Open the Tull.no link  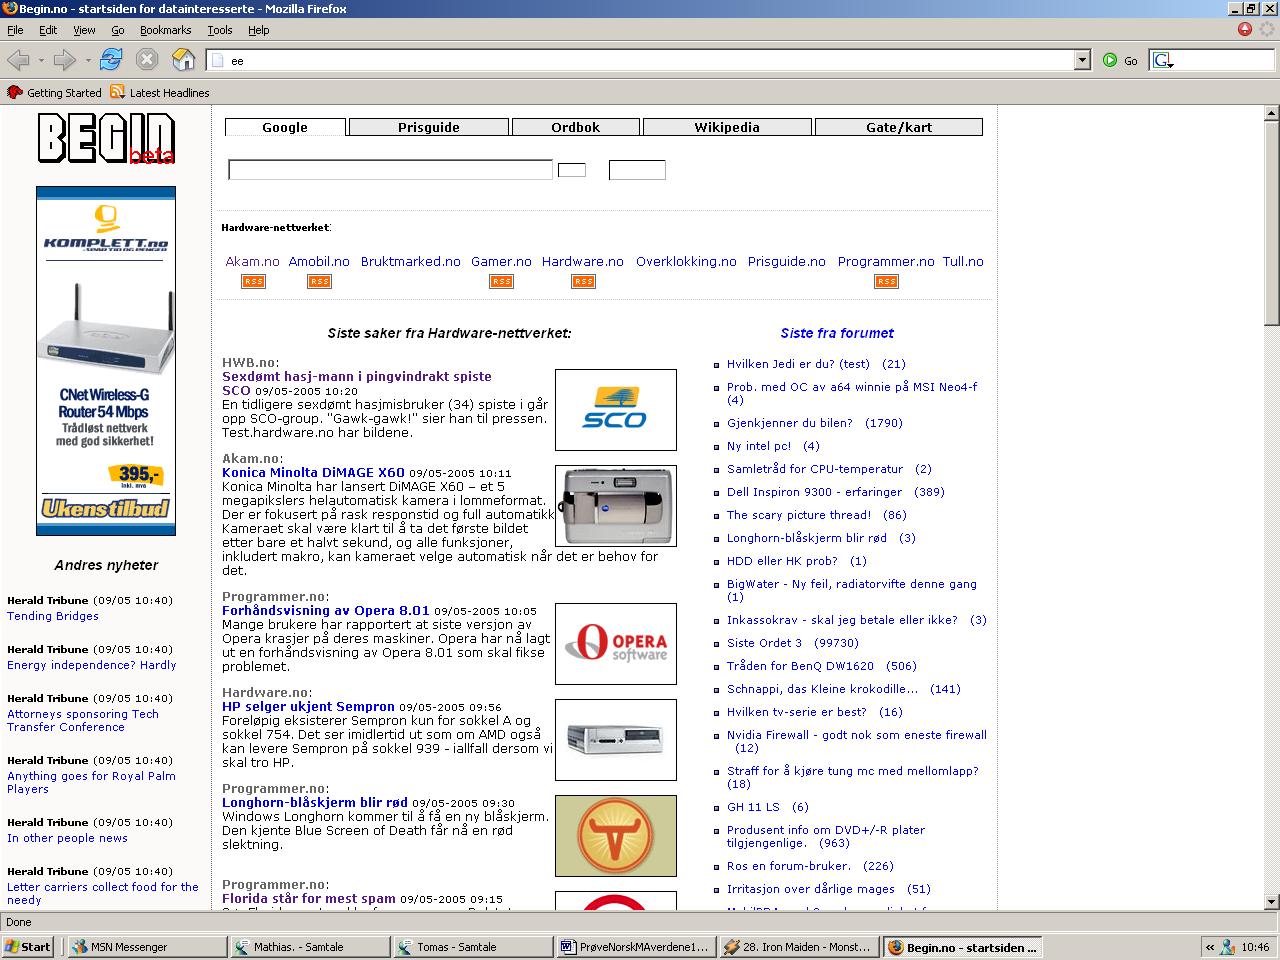click(x=963, y=262)
